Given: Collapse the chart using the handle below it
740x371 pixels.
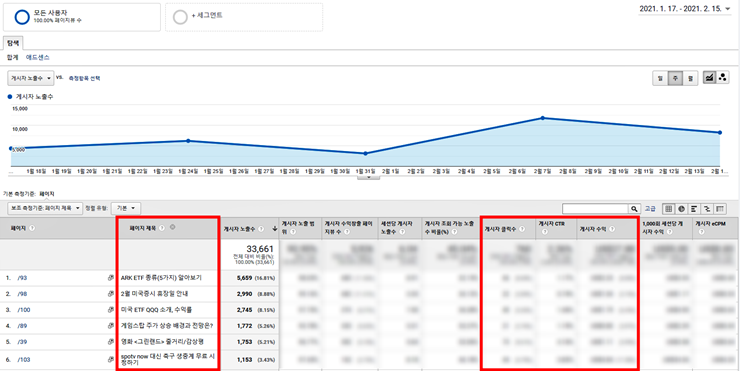Looking at the screenshot, I should click(369, 177).
